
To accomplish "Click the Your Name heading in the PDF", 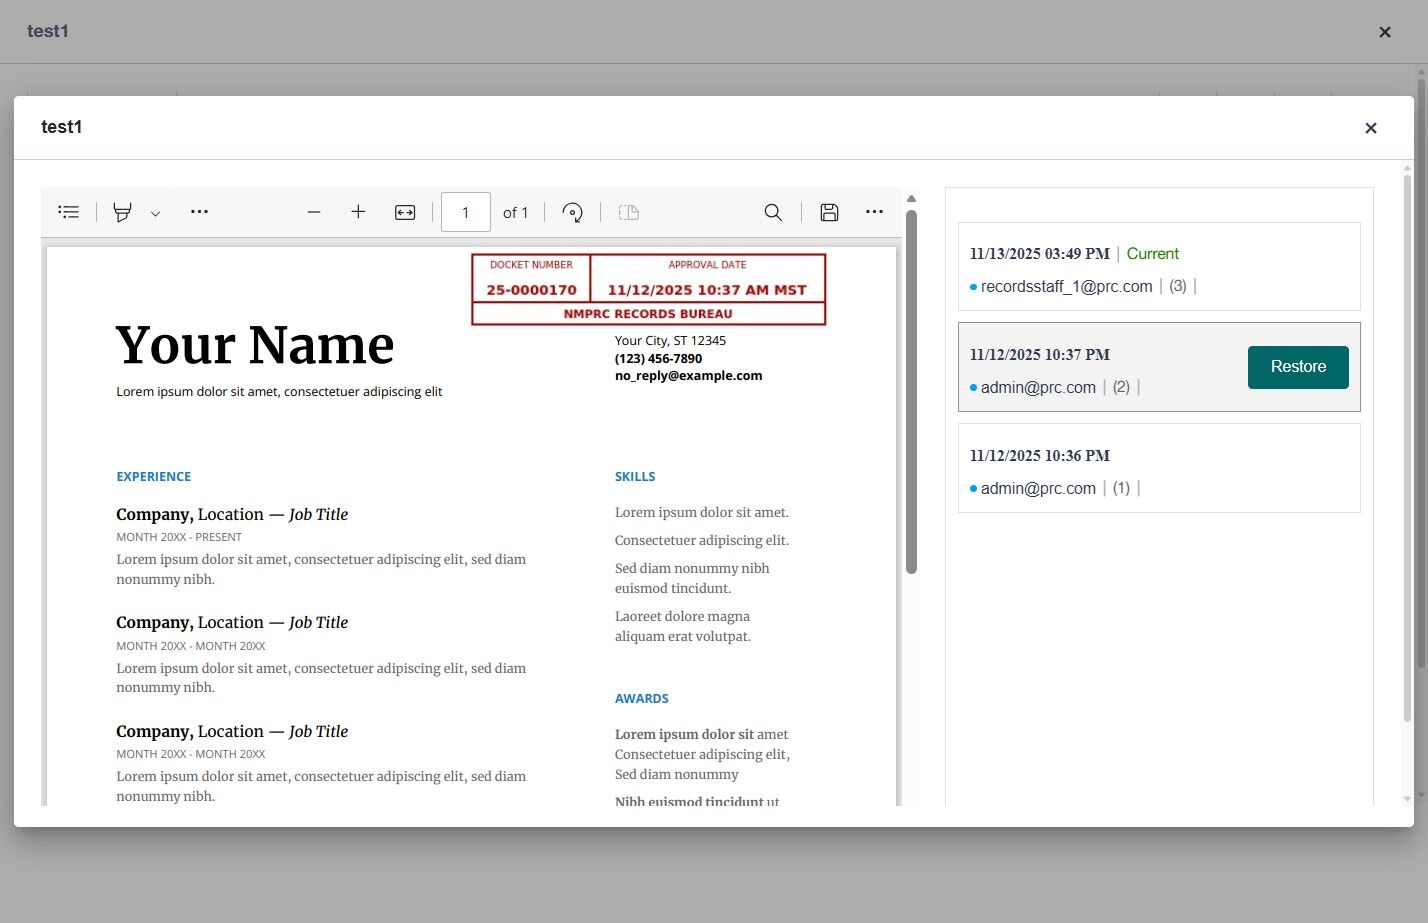I will pyautogui.click(x=255, y=345).
